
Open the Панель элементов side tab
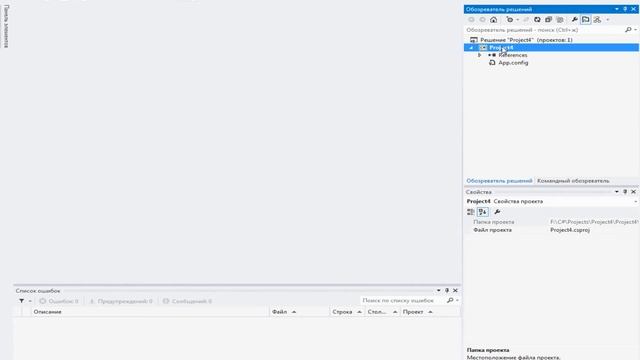6,26
